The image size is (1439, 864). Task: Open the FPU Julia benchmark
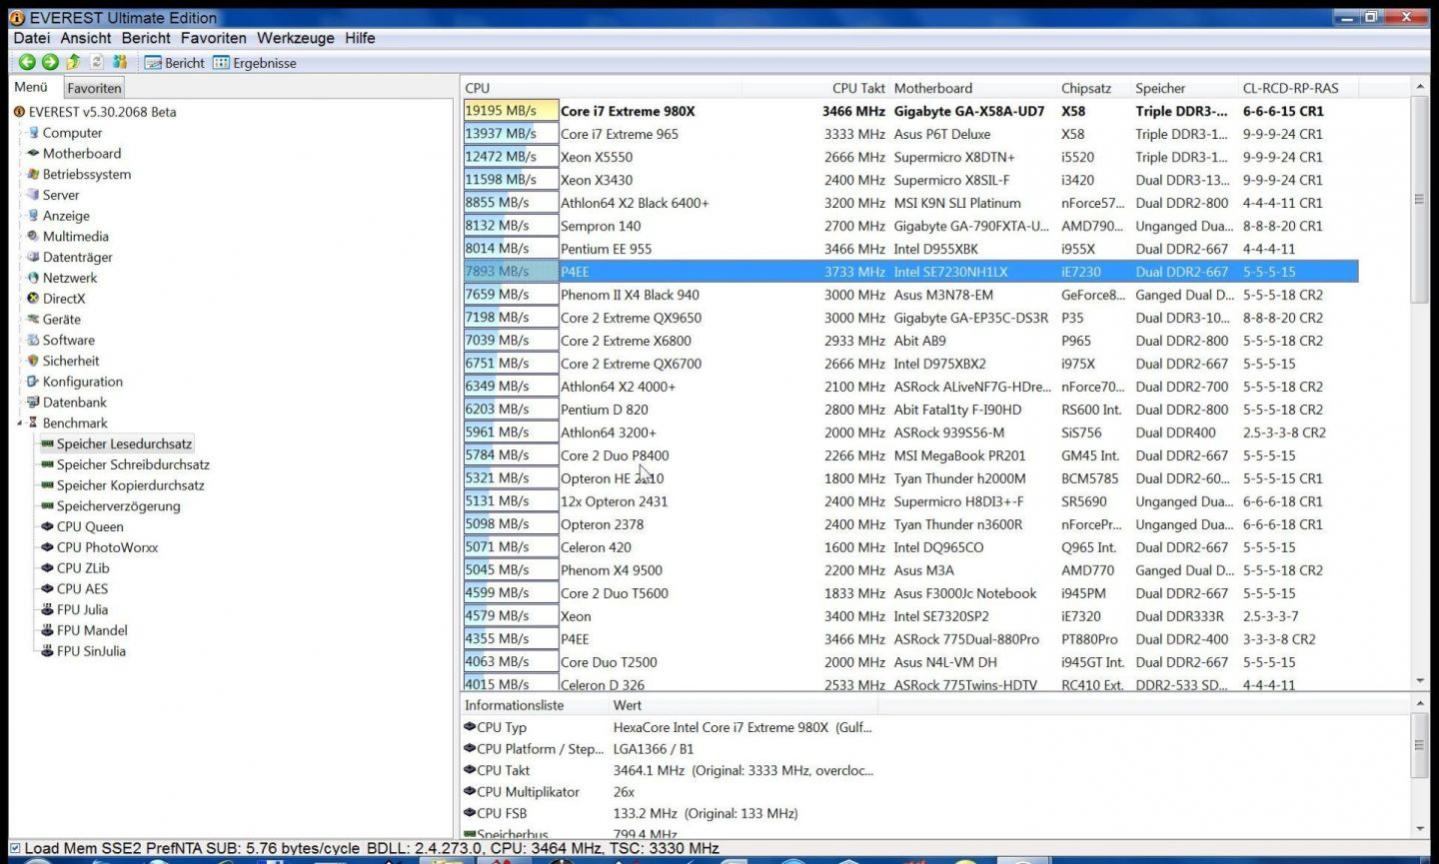tap(74, 610)
